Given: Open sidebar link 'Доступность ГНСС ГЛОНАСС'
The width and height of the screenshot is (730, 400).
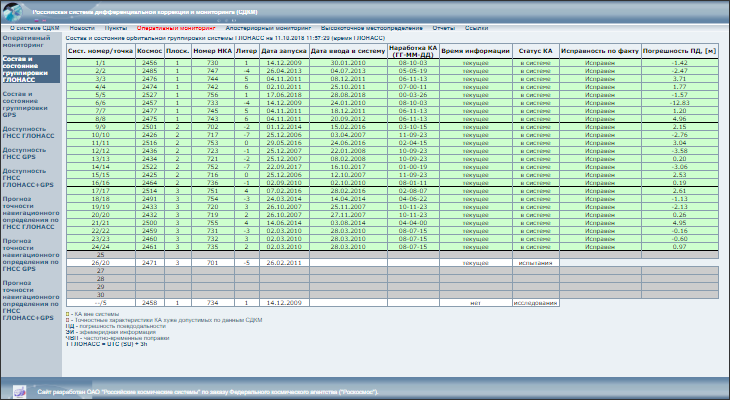Looking at the screenshot, I should tap(28, 132).
